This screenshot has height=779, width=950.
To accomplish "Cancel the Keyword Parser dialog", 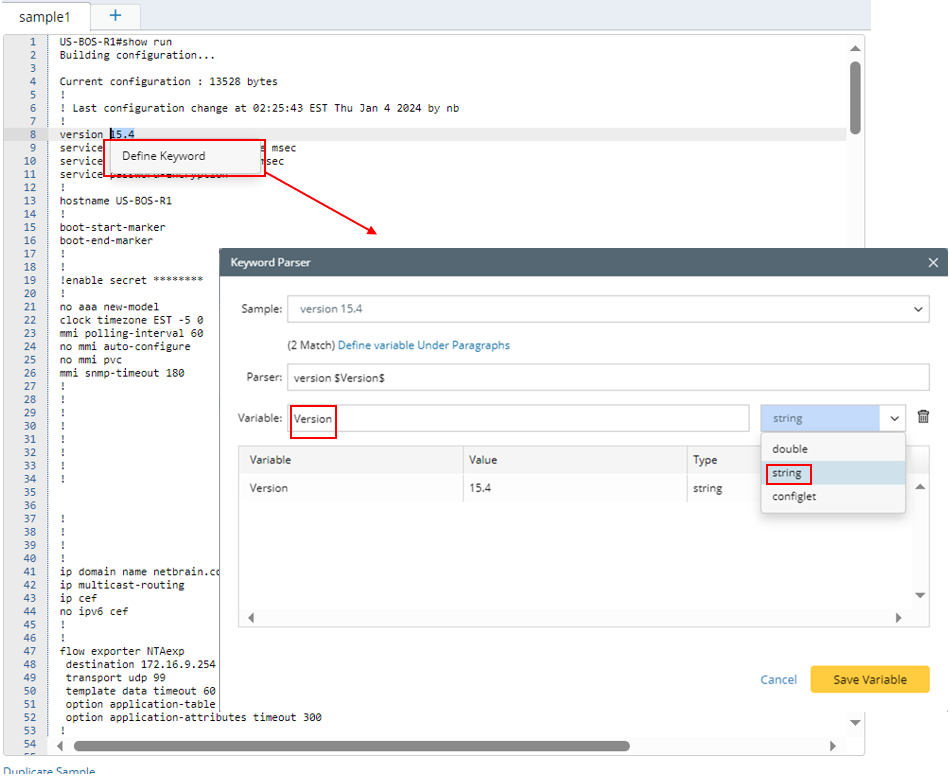I will tap(778, 679).
